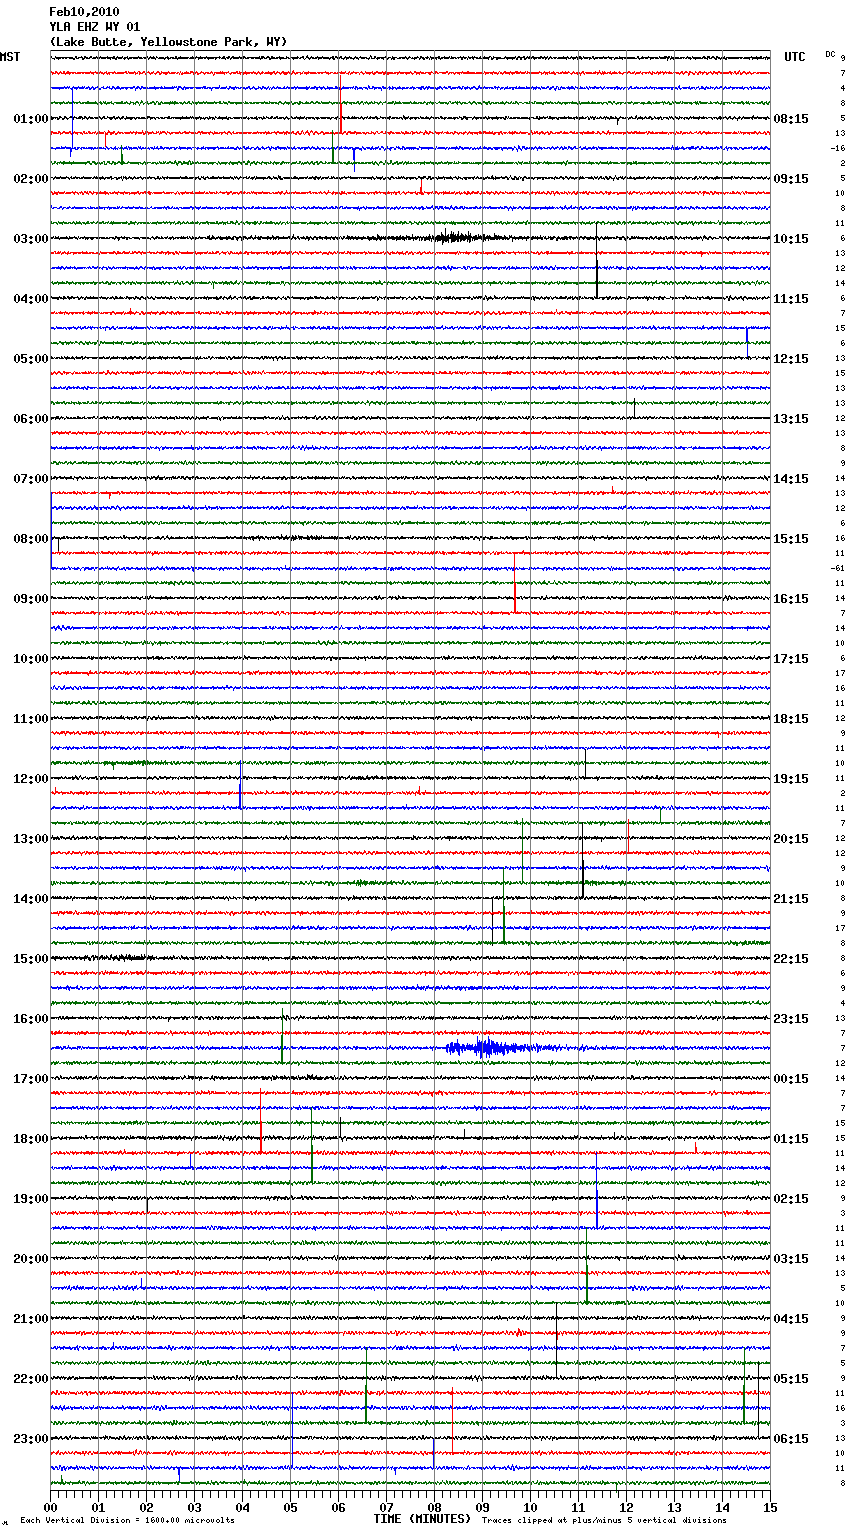This screenshot has height=1534, width=850.
Task: Click minute tick label '15' on bottom axis
Action: pos(770,1507)
